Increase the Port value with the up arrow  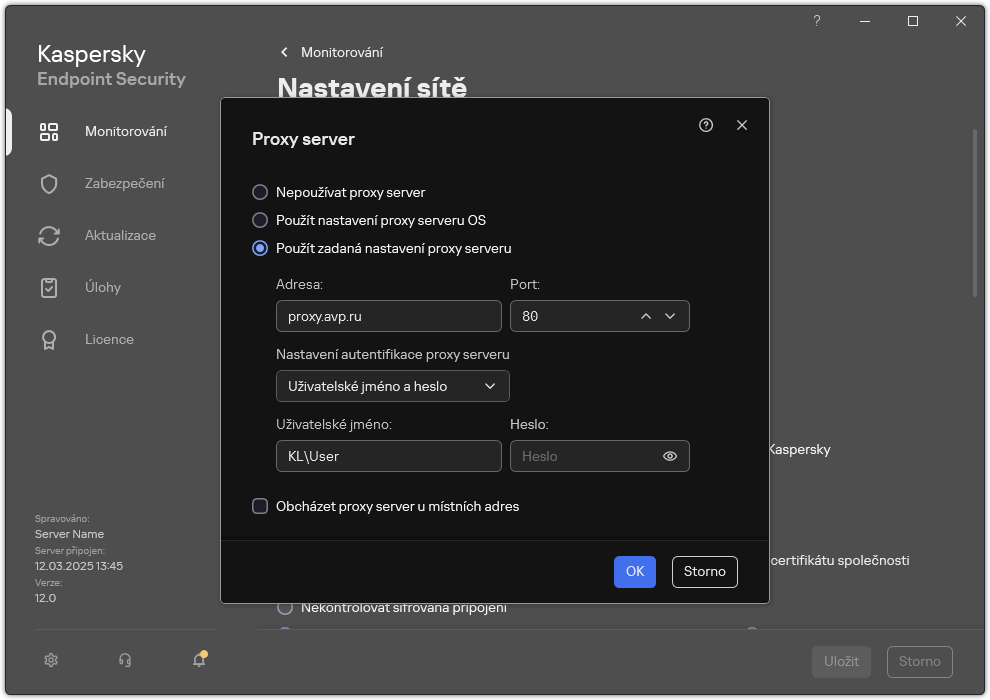[646, 316]
